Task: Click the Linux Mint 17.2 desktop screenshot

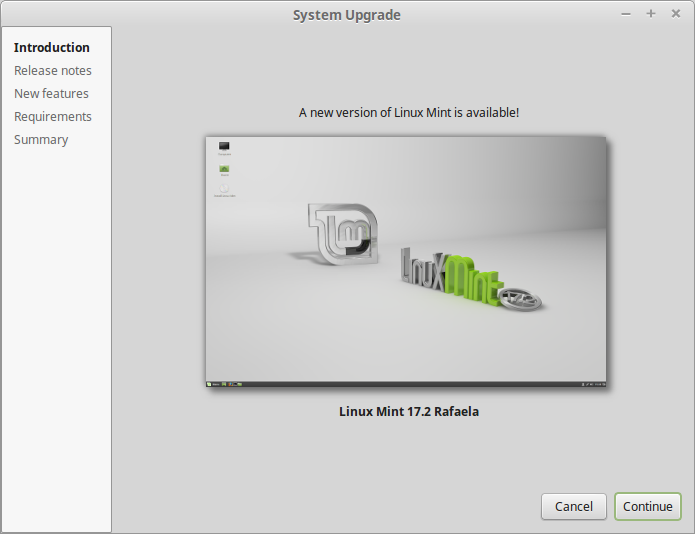Action: [x=406, y=262]
